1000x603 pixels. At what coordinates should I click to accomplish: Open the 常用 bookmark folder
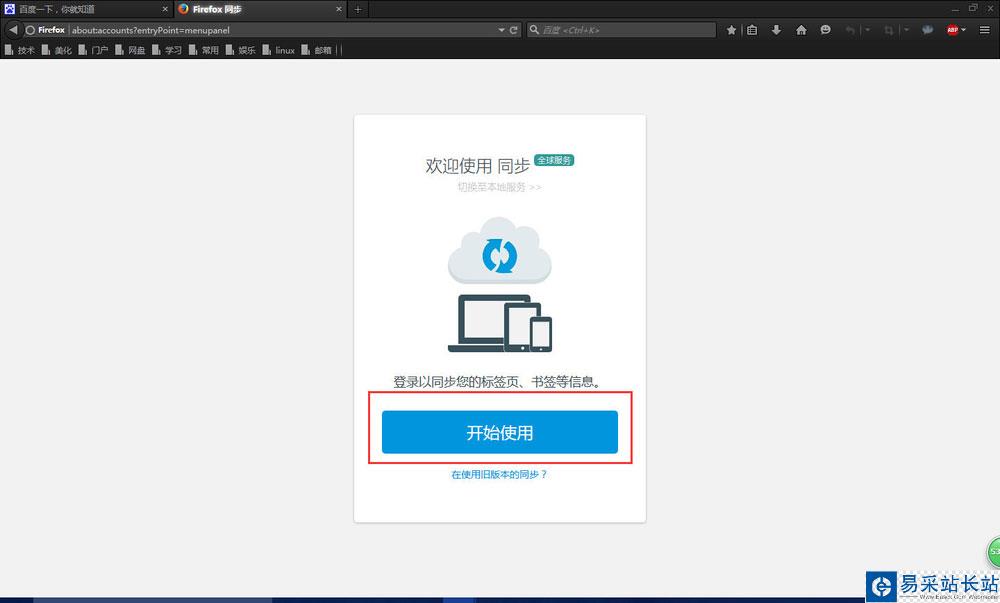click(204, 50)
